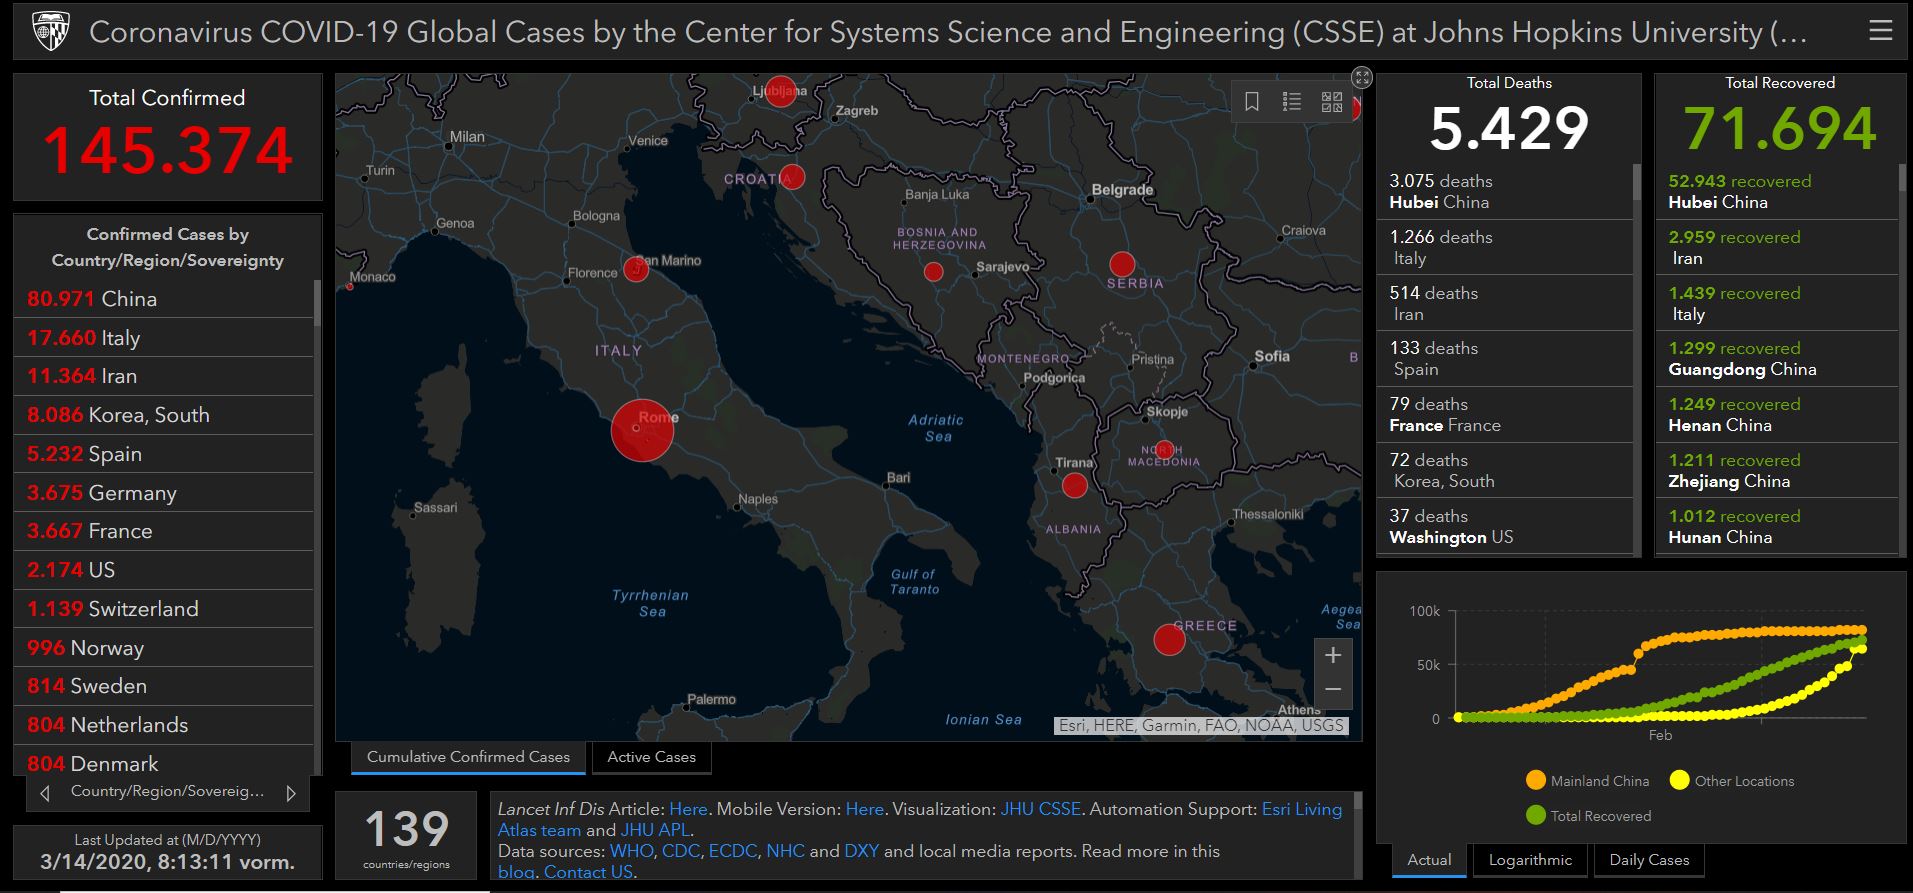Zoom out on the map
This screenshot has height=893, width=1913.
(x=1333, y=690)
